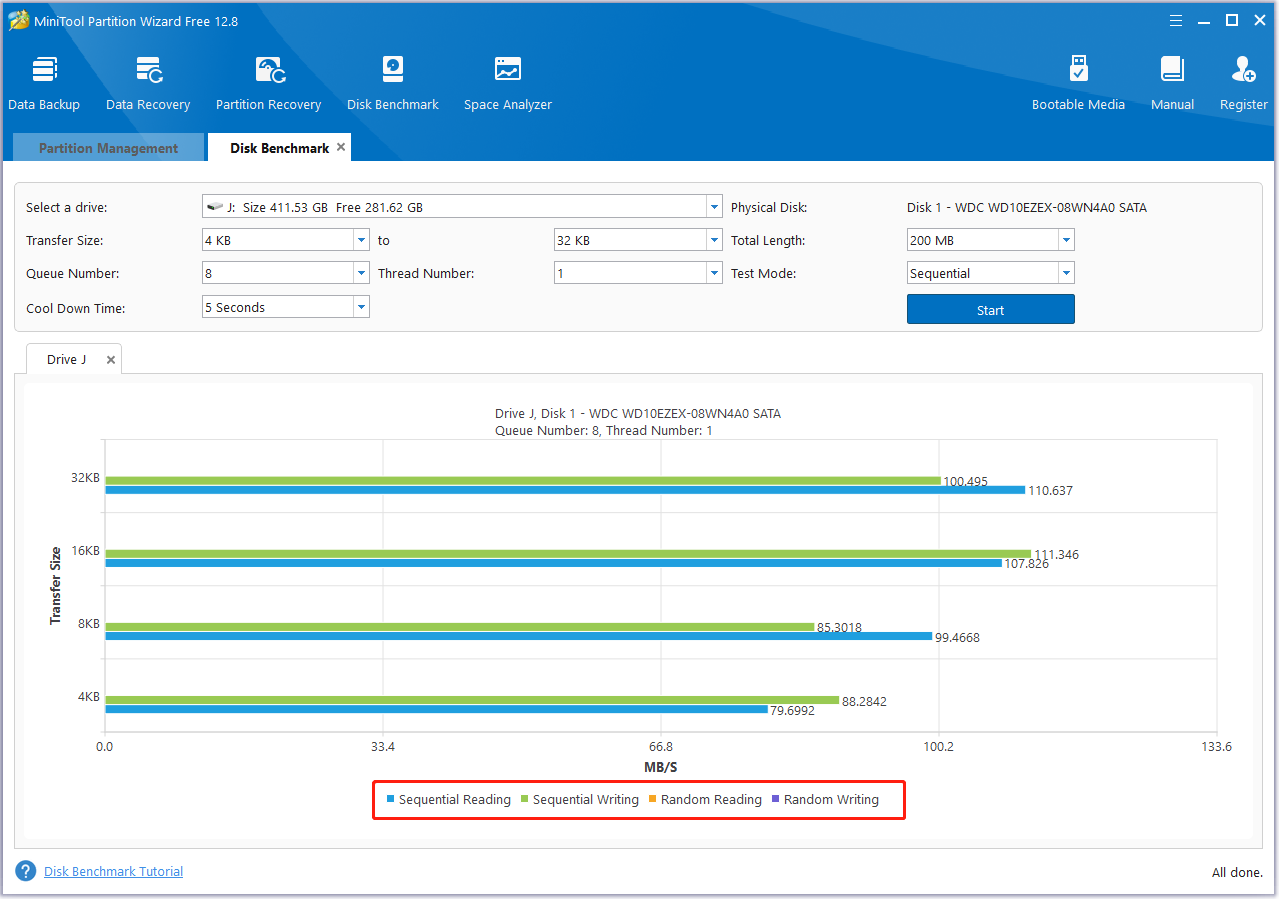Open the Disk Benchmark Tutorial link
This screenshot has height=900, width=1279.
tap(113, 871)
